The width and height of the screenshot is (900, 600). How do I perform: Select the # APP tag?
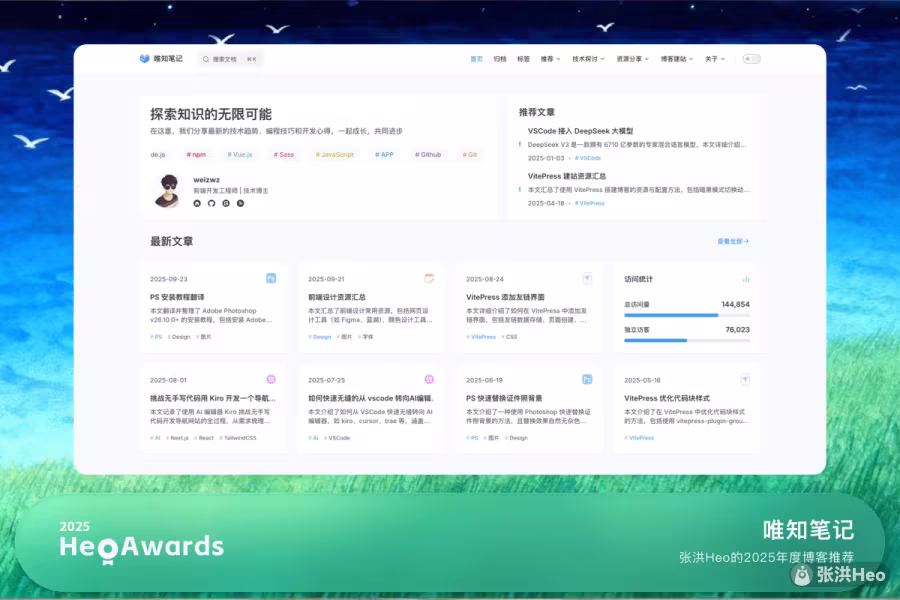tap(384, 154)
